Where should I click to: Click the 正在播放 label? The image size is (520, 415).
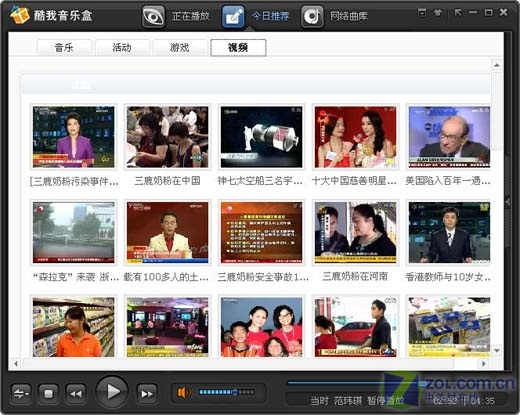(190, 16)
